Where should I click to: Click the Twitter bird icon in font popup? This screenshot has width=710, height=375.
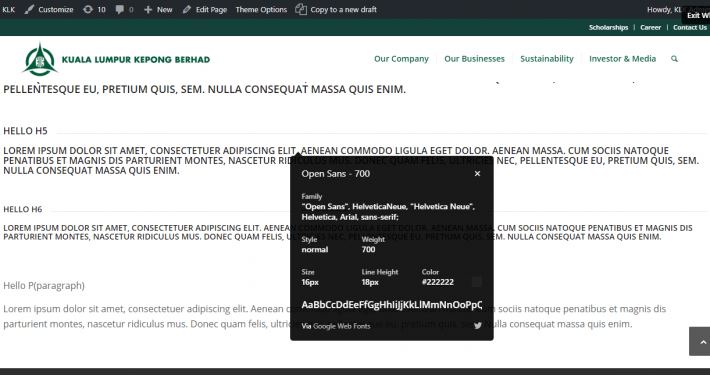point(478,326)
